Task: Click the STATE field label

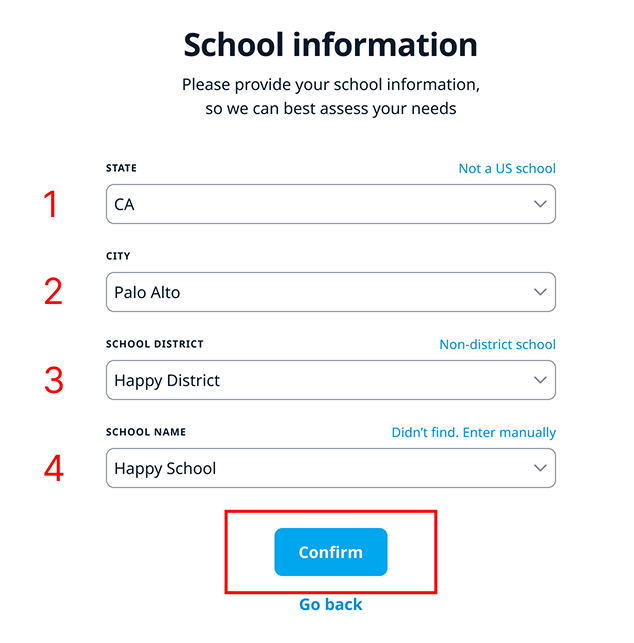Action: tap(122, 168)
